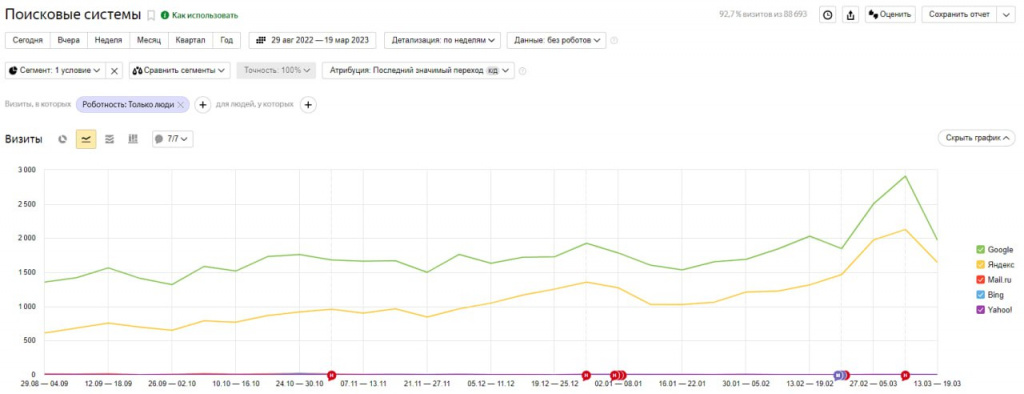Expand the arrow beside Сохранить отчет
The height and width of the screenshot is (394, 1024).
click(1005, 14)
